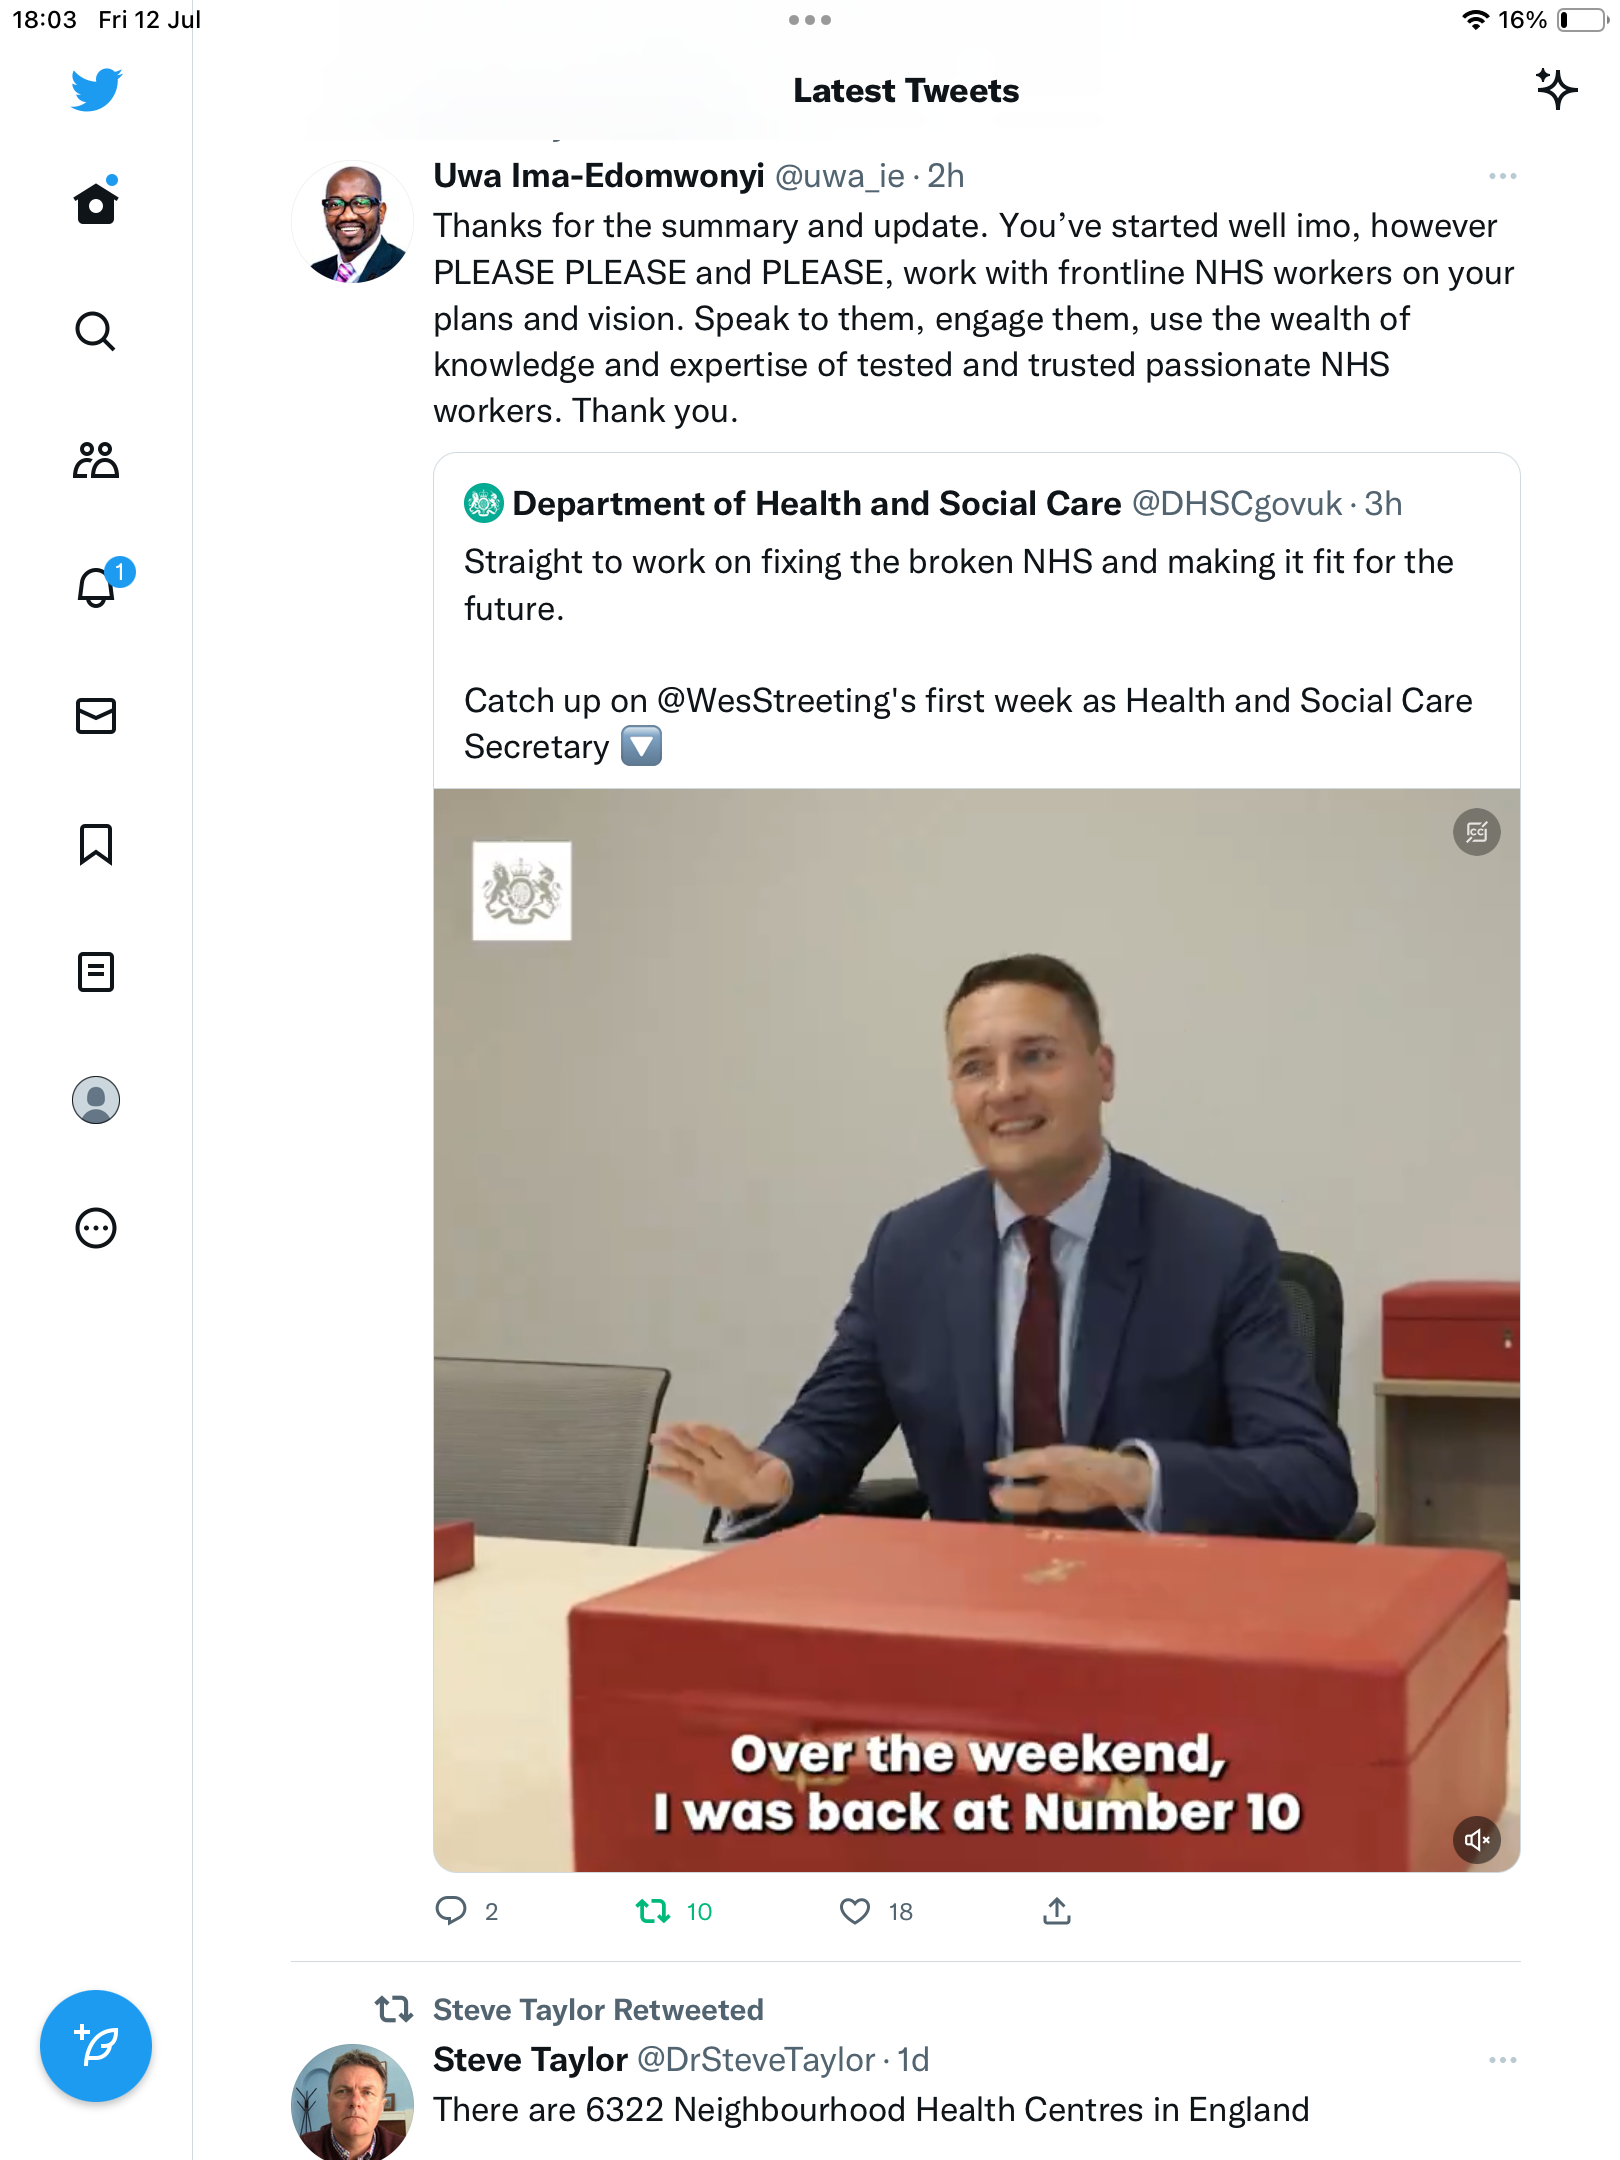Unmute the video with speaker icon
The width and height of the screenshot is (1620, 2160).
click(x=1476, y=1840)
